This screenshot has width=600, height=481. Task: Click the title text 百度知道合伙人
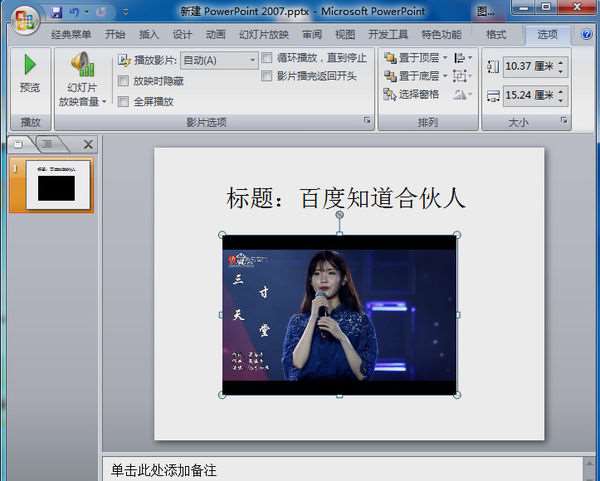[382, 198]
